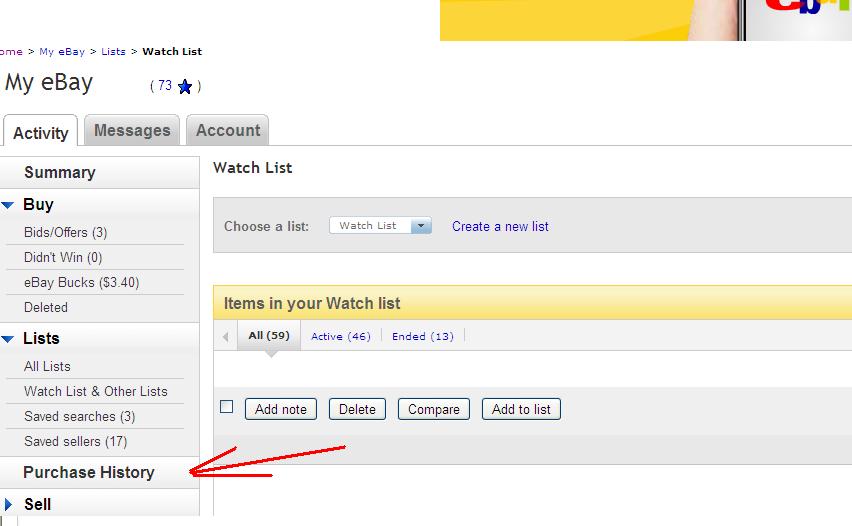Image resolution: width=852 pixels, height=526 pixels.
Task: Open Bids/Offers (3) in sidebar
Action: (x=65, y=233)
